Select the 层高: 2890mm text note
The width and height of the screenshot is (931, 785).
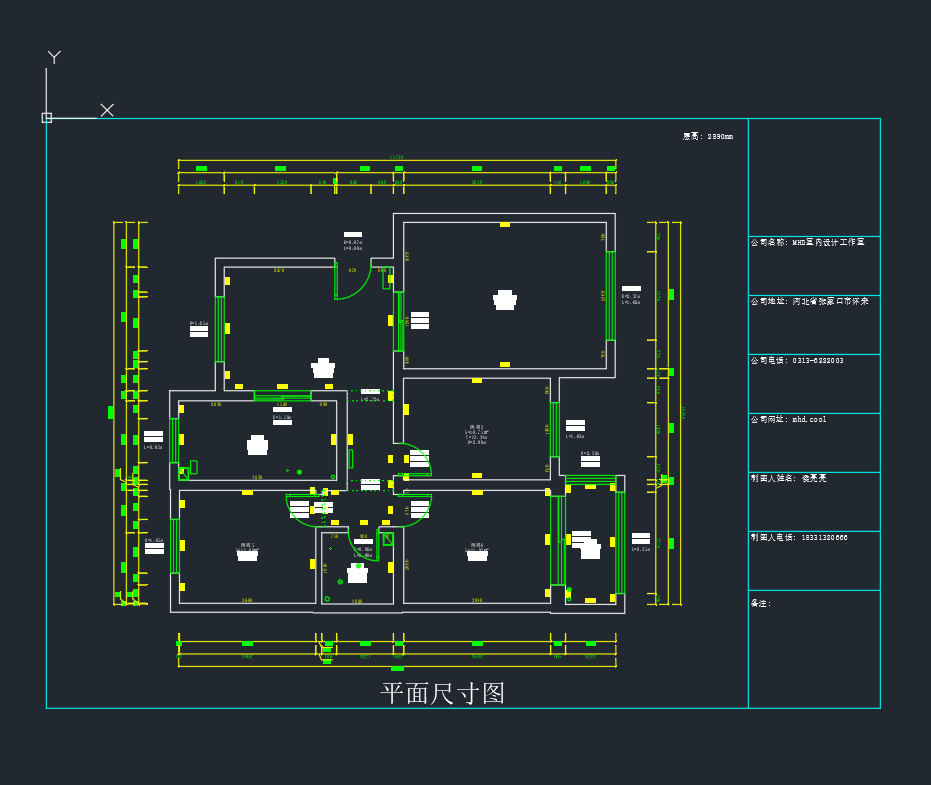708,137
